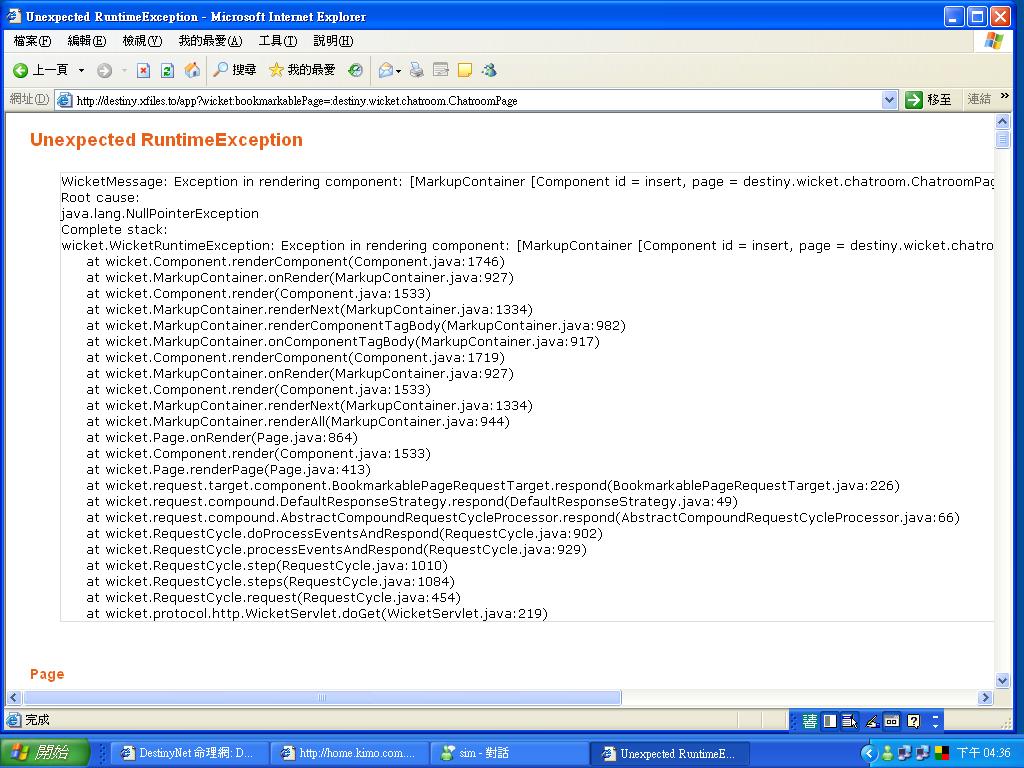Click the Print icon in toolbar
1024x768 pixels.
(417, 70)
